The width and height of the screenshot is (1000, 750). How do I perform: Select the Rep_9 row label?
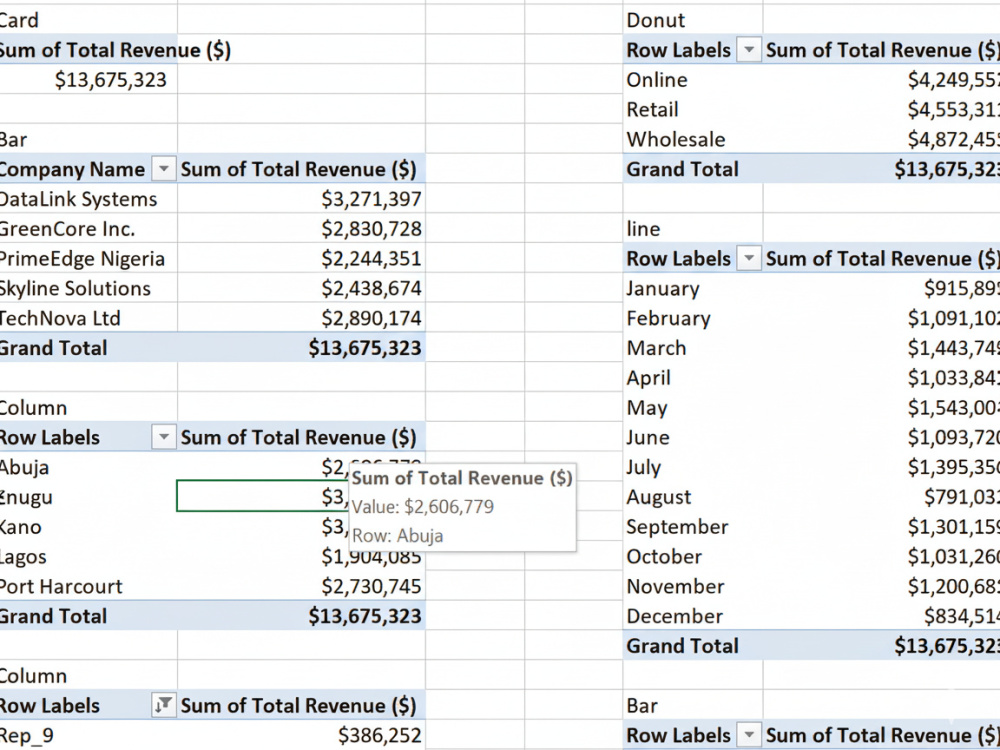click(88, 735)
